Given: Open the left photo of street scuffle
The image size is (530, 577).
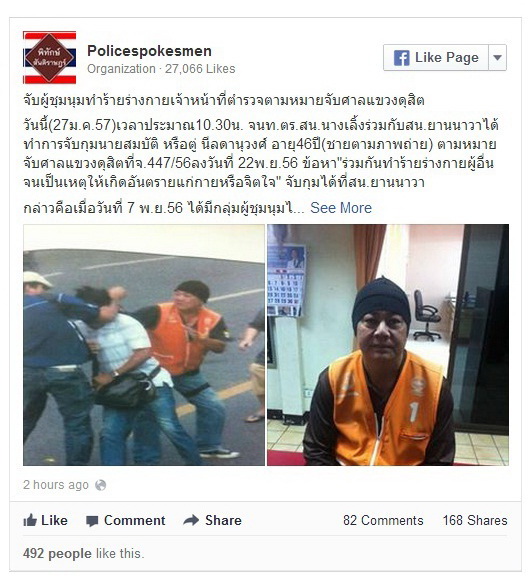Looking at the screenshot, I should [x=144, y=345].
